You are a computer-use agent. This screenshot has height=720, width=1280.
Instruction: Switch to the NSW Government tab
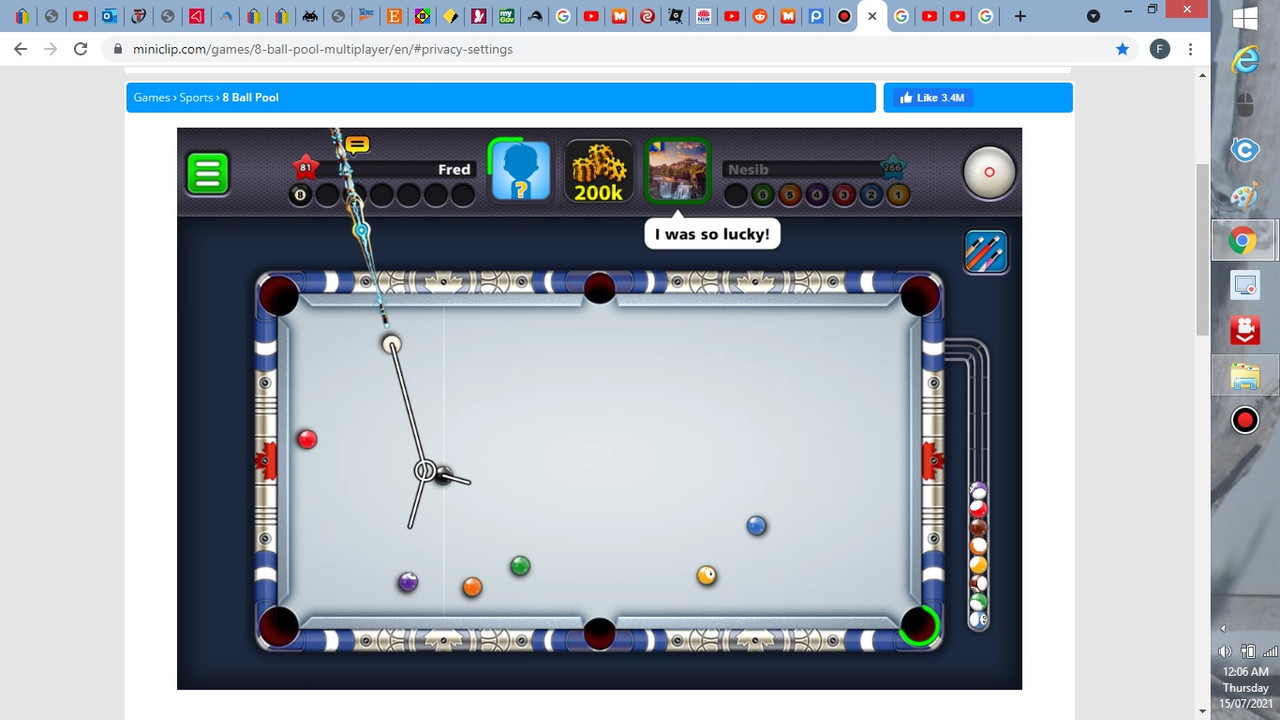(704, 16)
